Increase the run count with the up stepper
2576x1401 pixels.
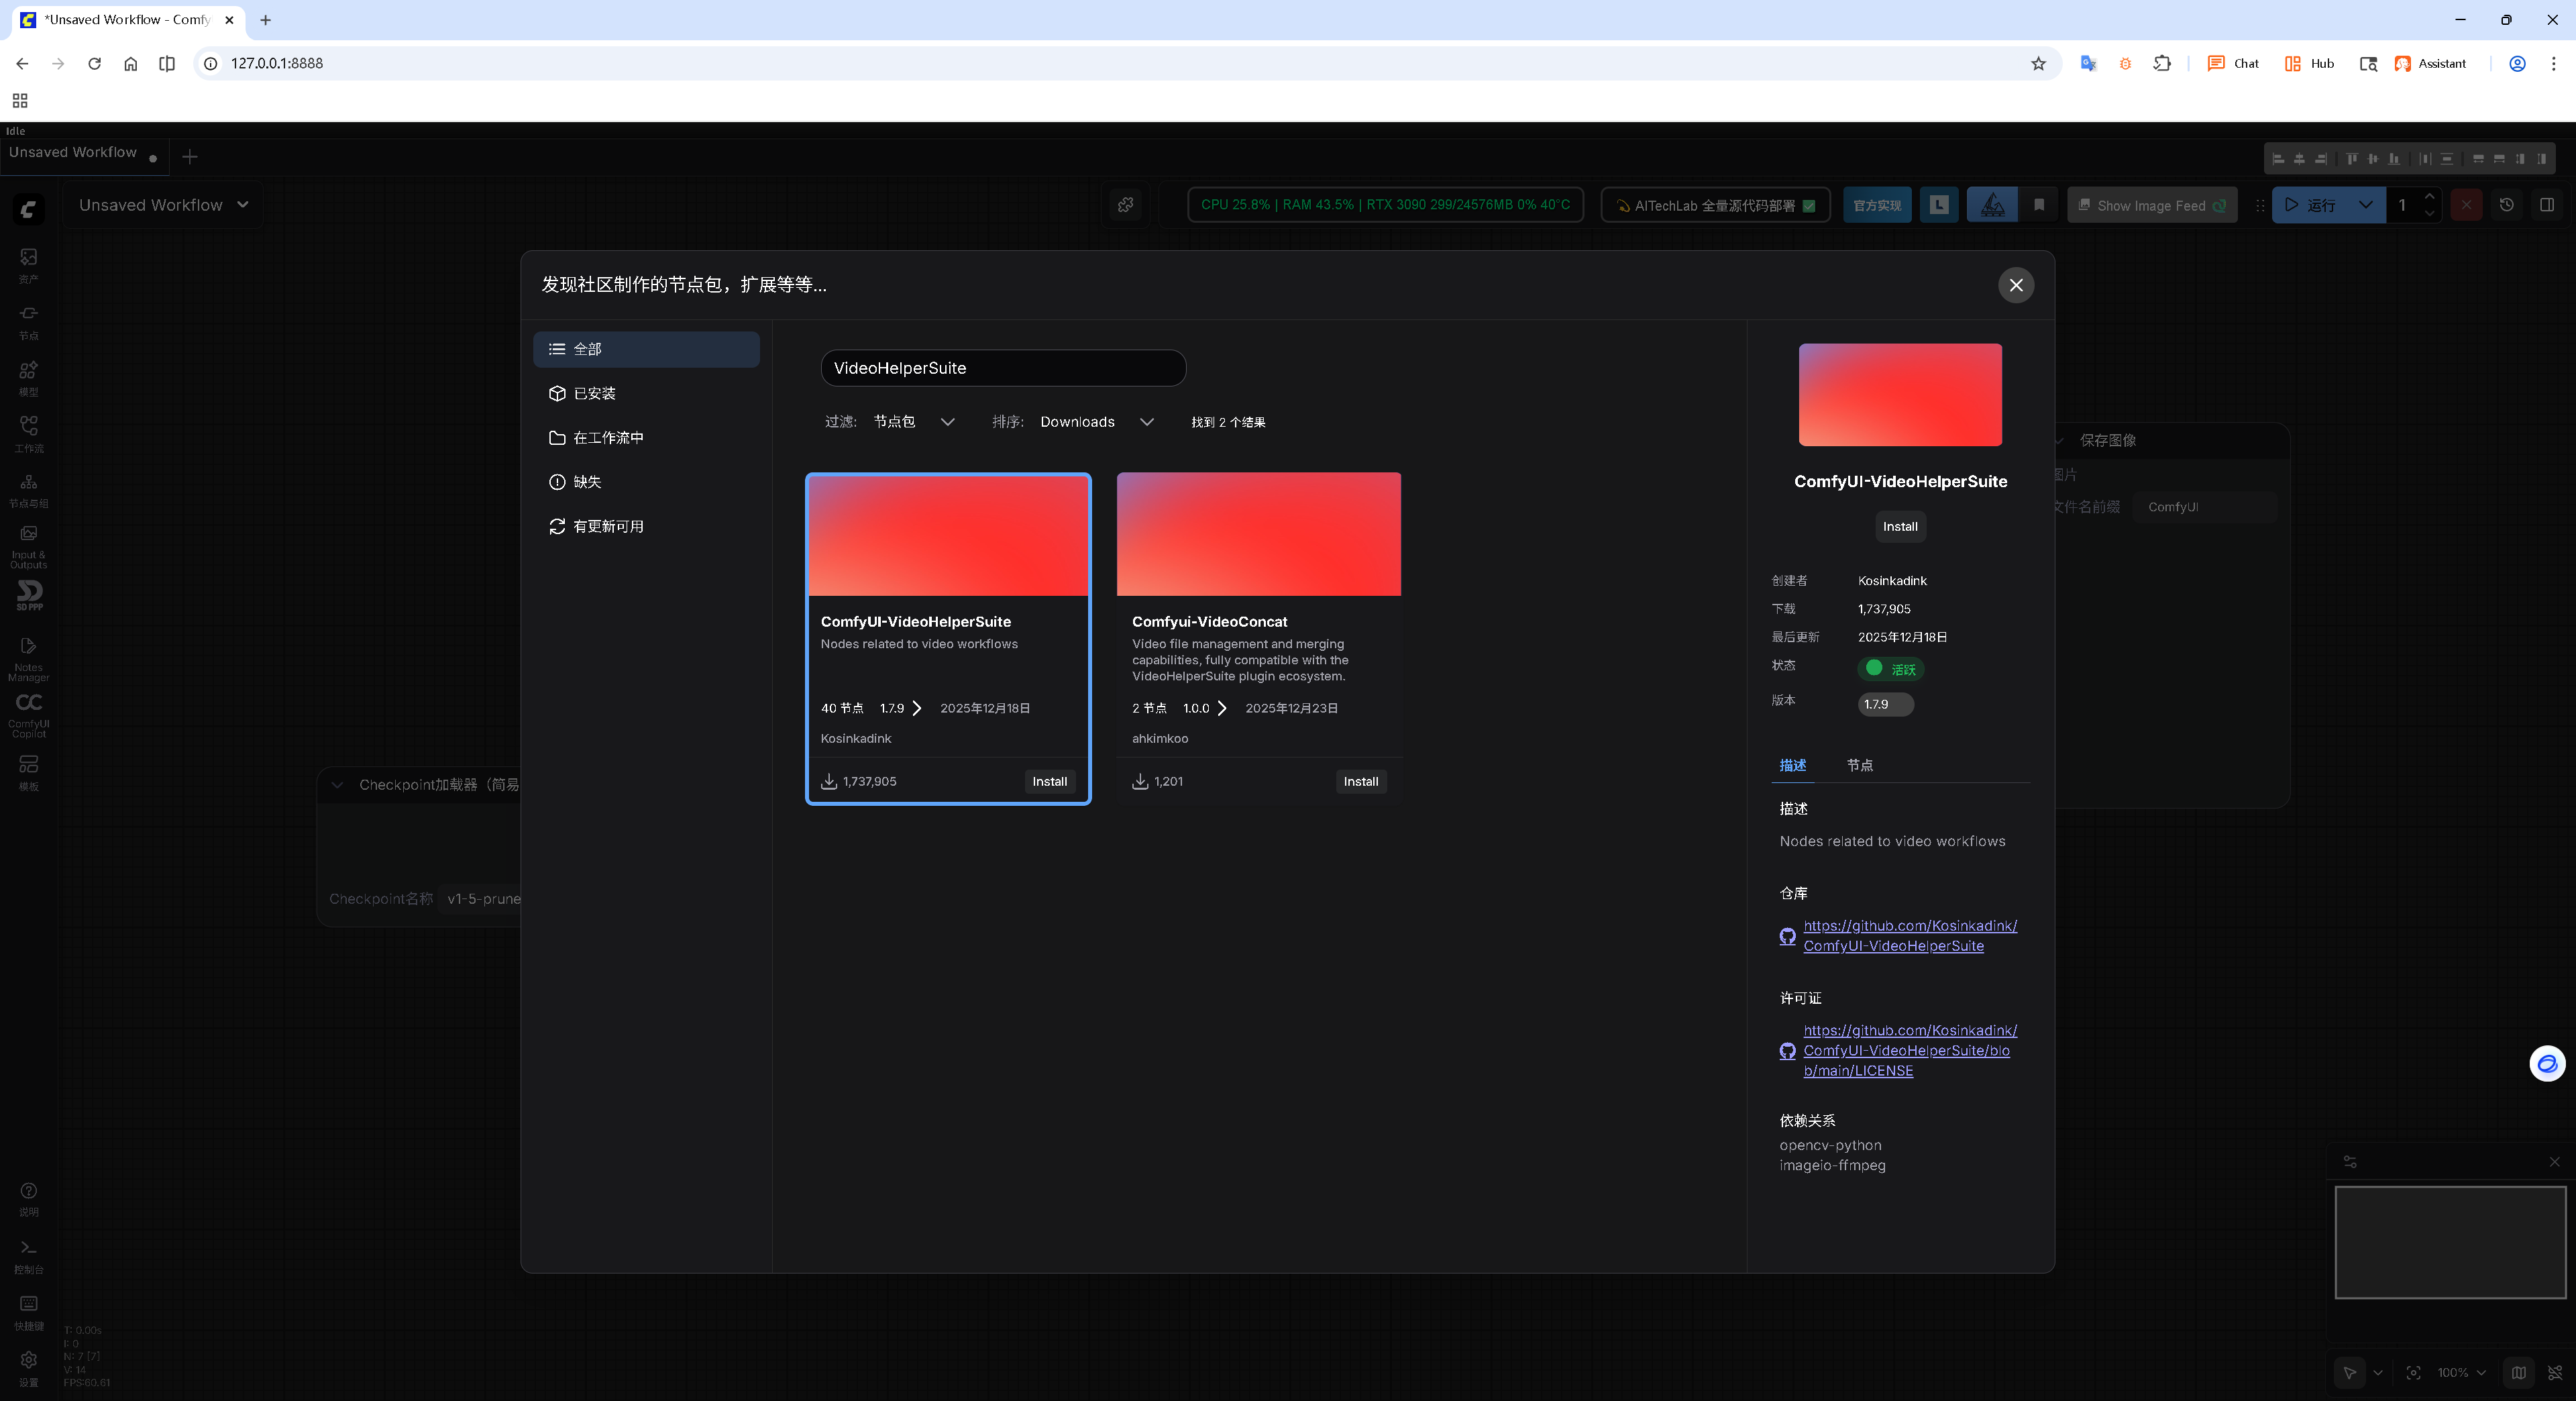point(2430,196)
